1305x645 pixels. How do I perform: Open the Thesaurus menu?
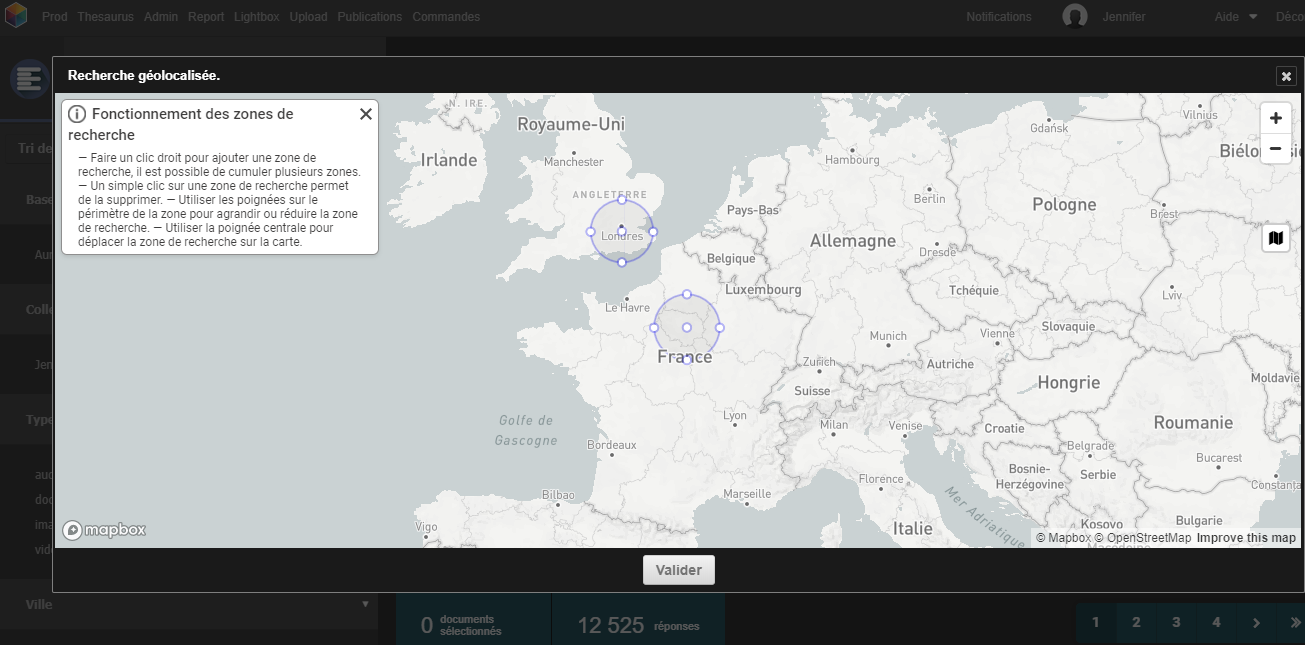tap(105, 16)
